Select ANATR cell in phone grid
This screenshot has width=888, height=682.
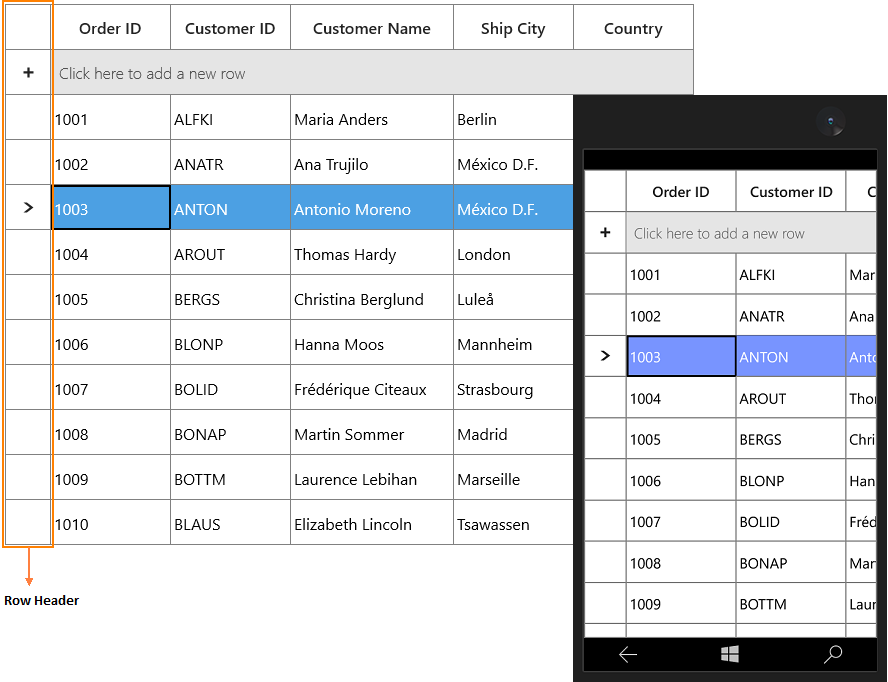pyautogui.click(x=791, y=315)
